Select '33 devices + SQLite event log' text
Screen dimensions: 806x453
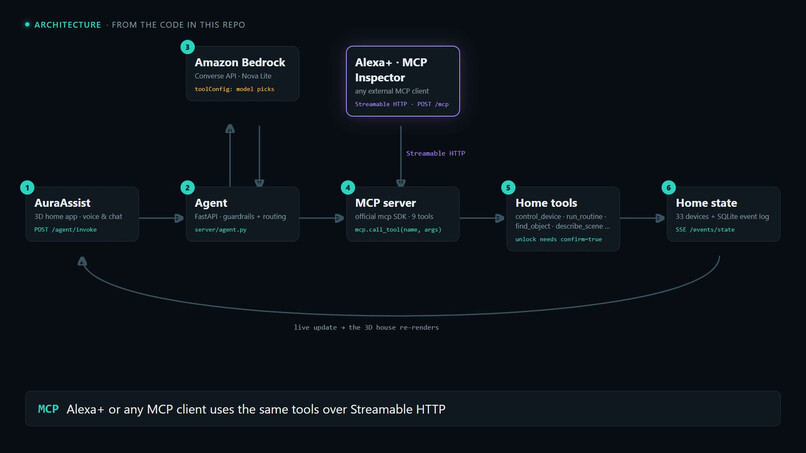coord(722,216)
